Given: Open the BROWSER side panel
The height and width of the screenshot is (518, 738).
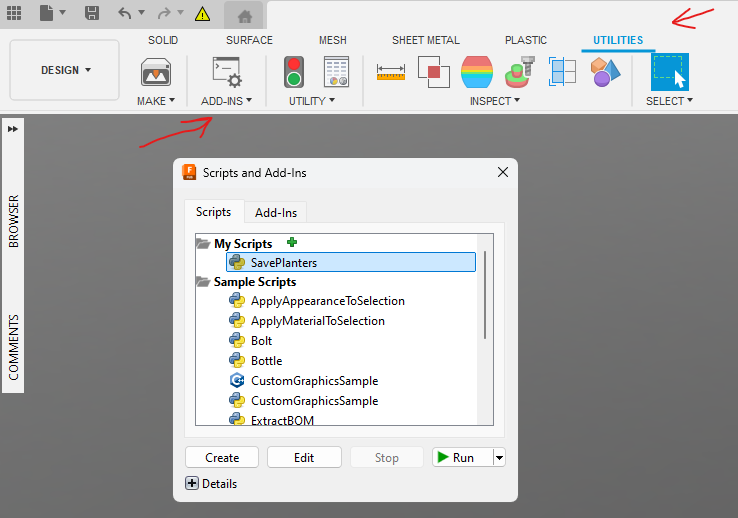Looking at the screenshot, I should tap(13, 221).
